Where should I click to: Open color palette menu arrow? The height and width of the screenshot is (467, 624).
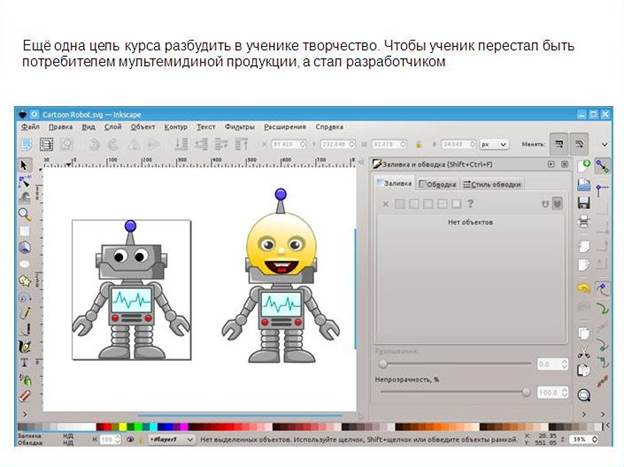(x=607, y=426)
